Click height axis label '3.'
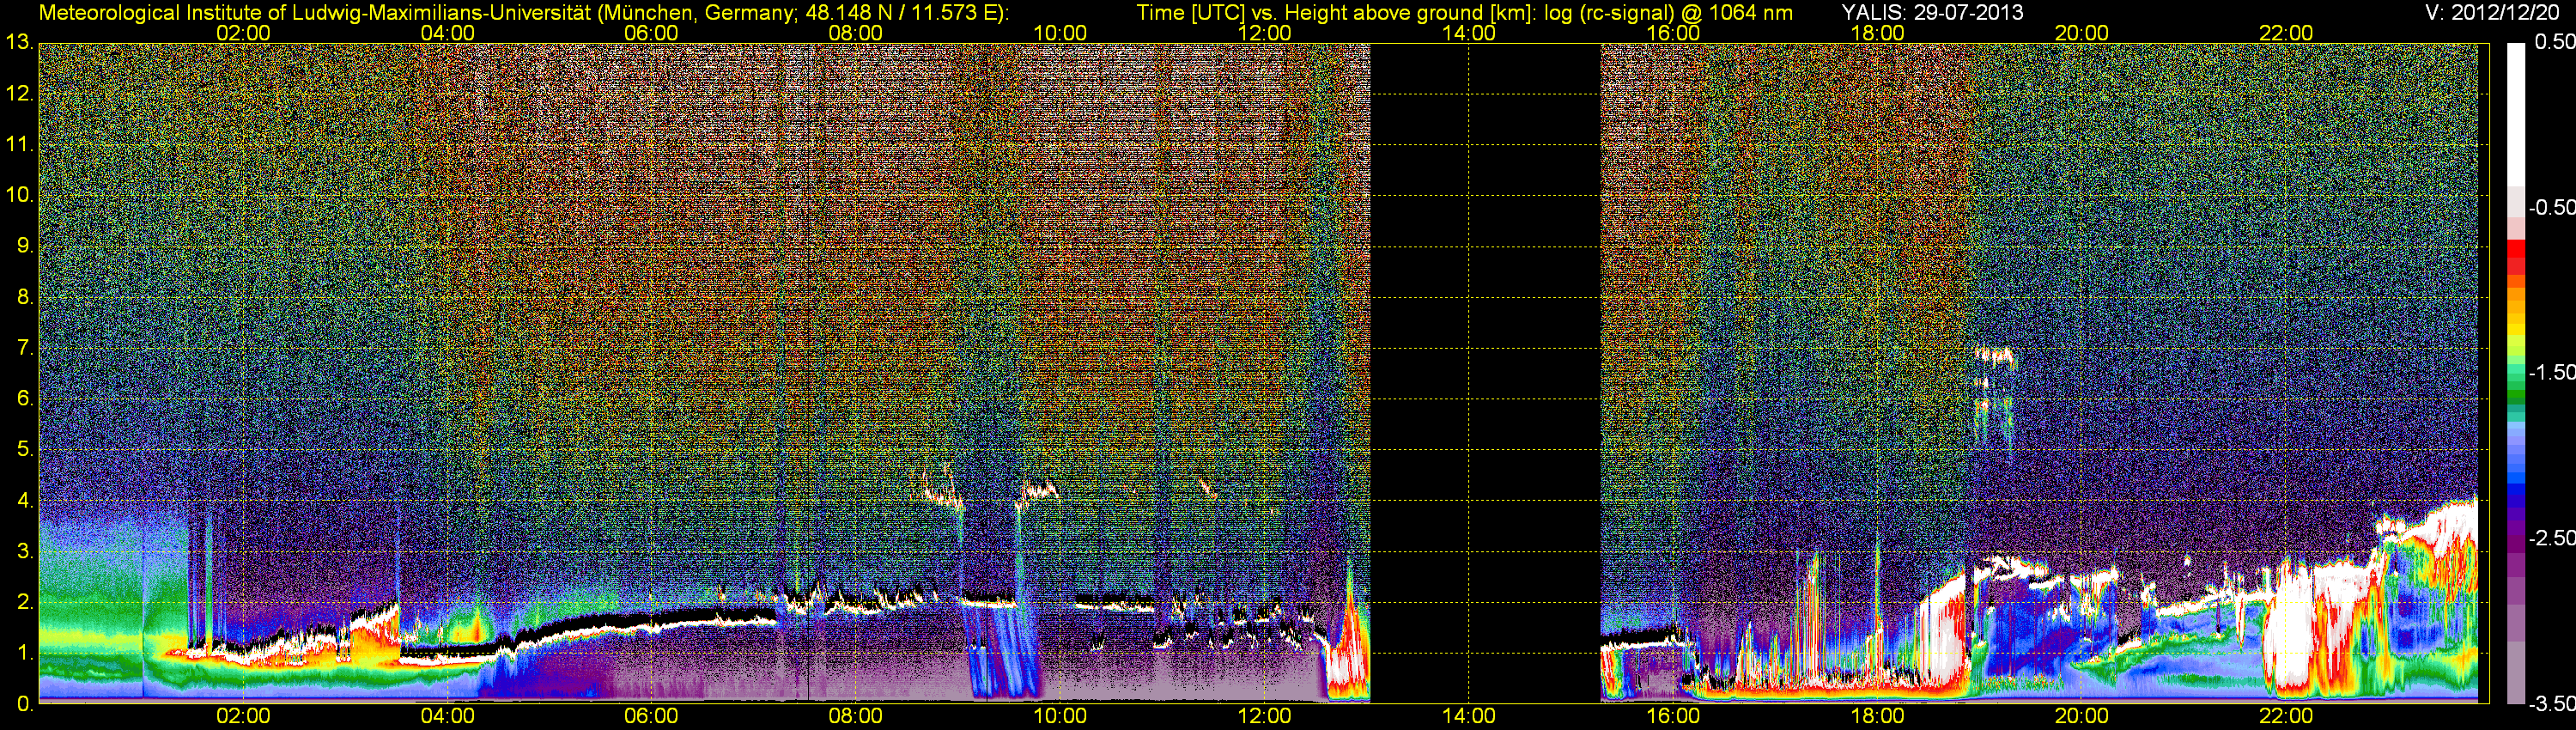This screenshot has height=730, width=2576. [25, 551]
